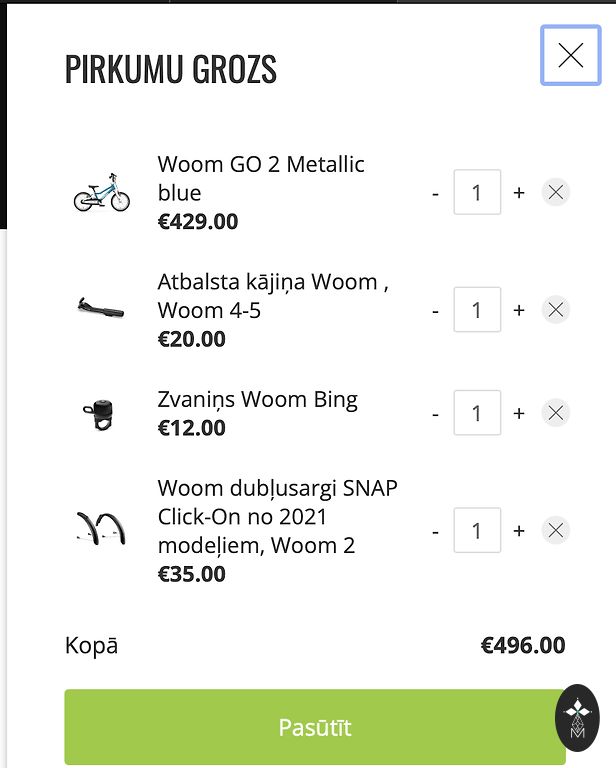Close the Pirkumu grozs cart panel
This screenshot has width=616, height=768.
tap(571, 55)
